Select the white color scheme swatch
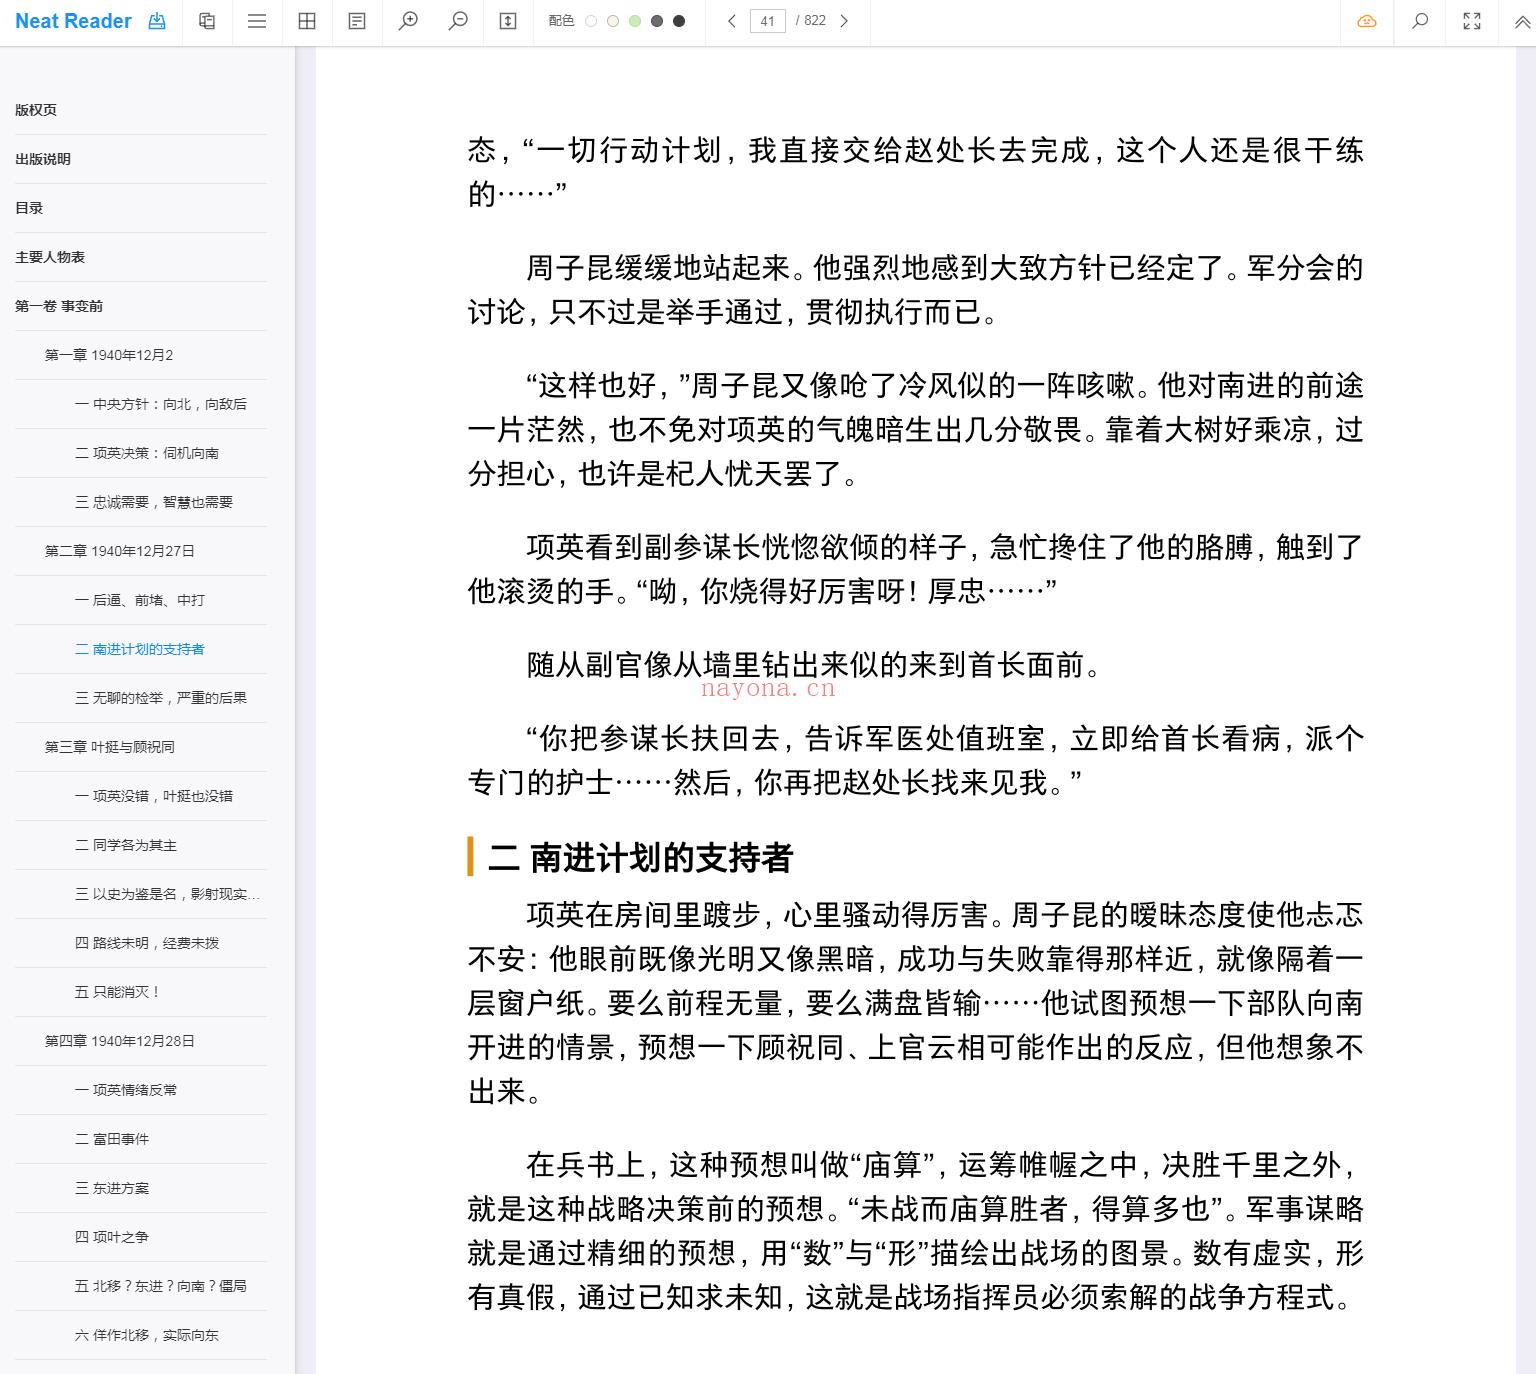The width and height of the screenshot is (1536, 1374). point(591,21)
